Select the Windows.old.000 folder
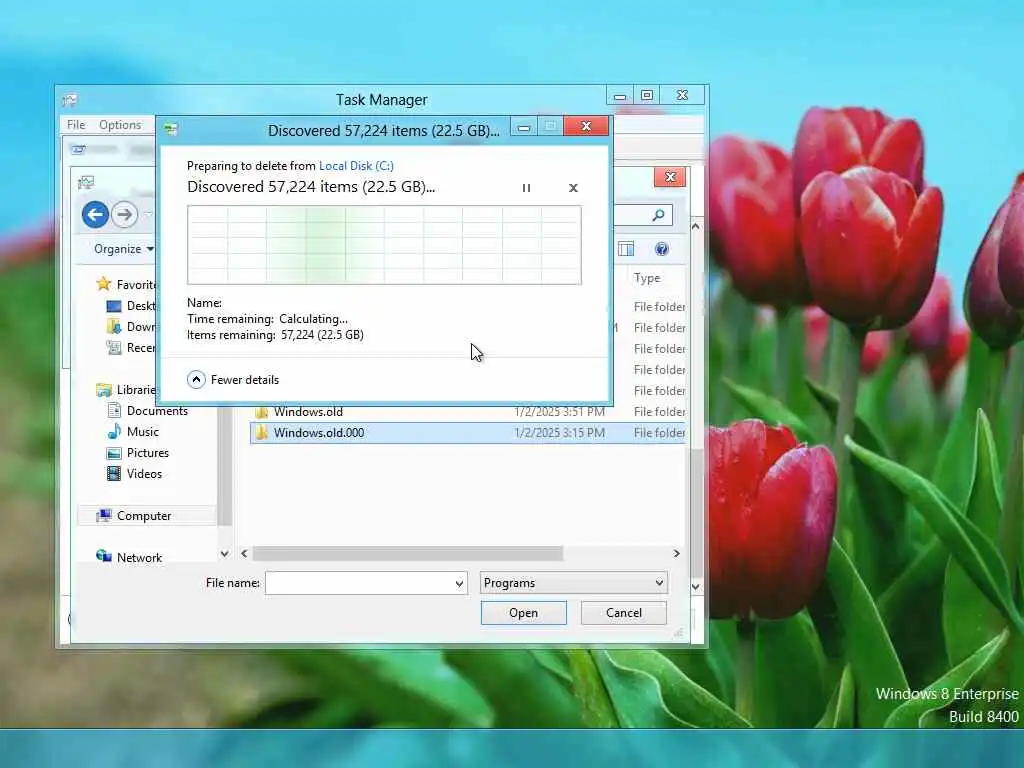This screenshot has width=1024, height=768. [468, 433]
